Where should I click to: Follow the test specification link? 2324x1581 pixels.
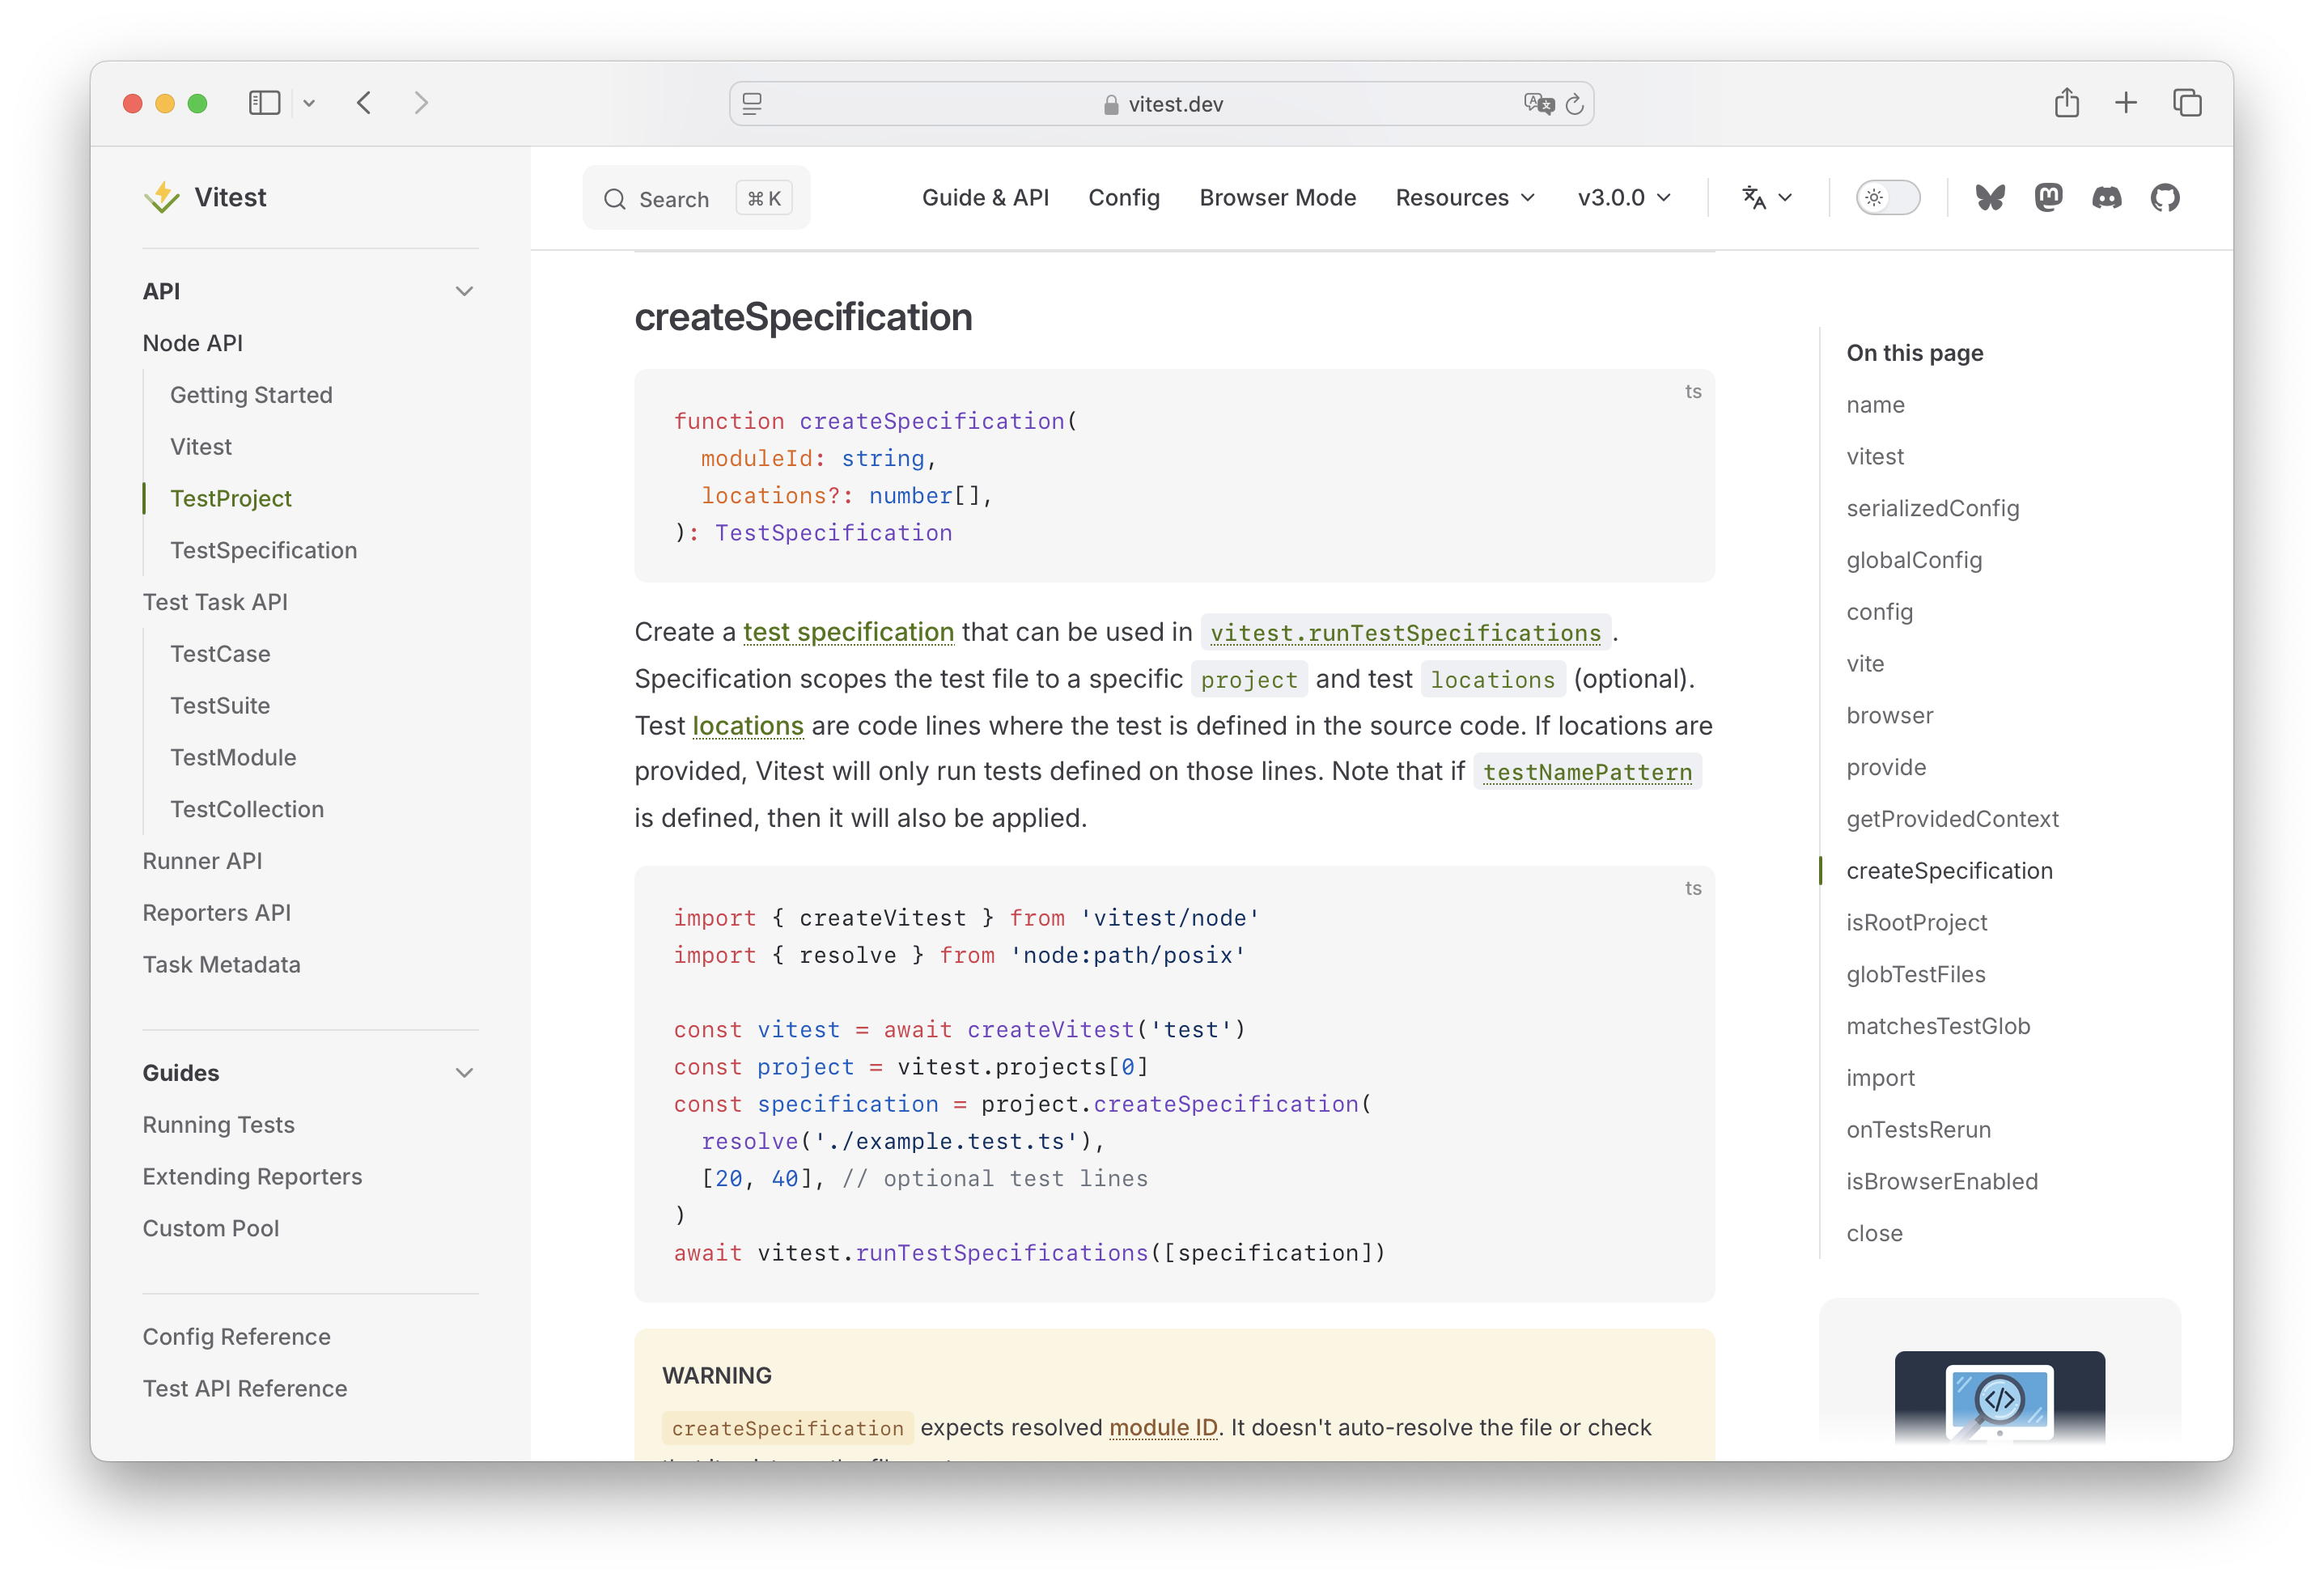pyautogui.click(x=848, y=632)
